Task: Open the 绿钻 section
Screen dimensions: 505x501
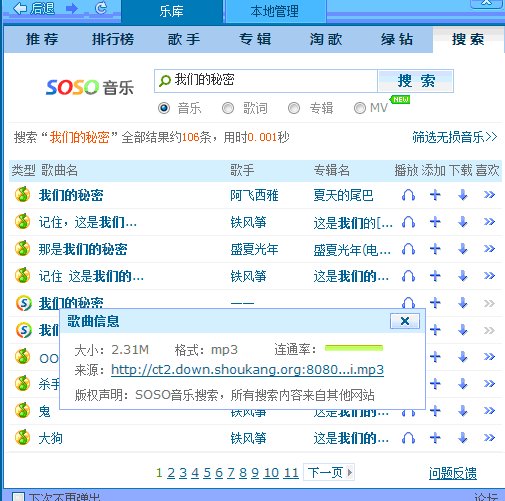Action: click(x=397, y=39)
